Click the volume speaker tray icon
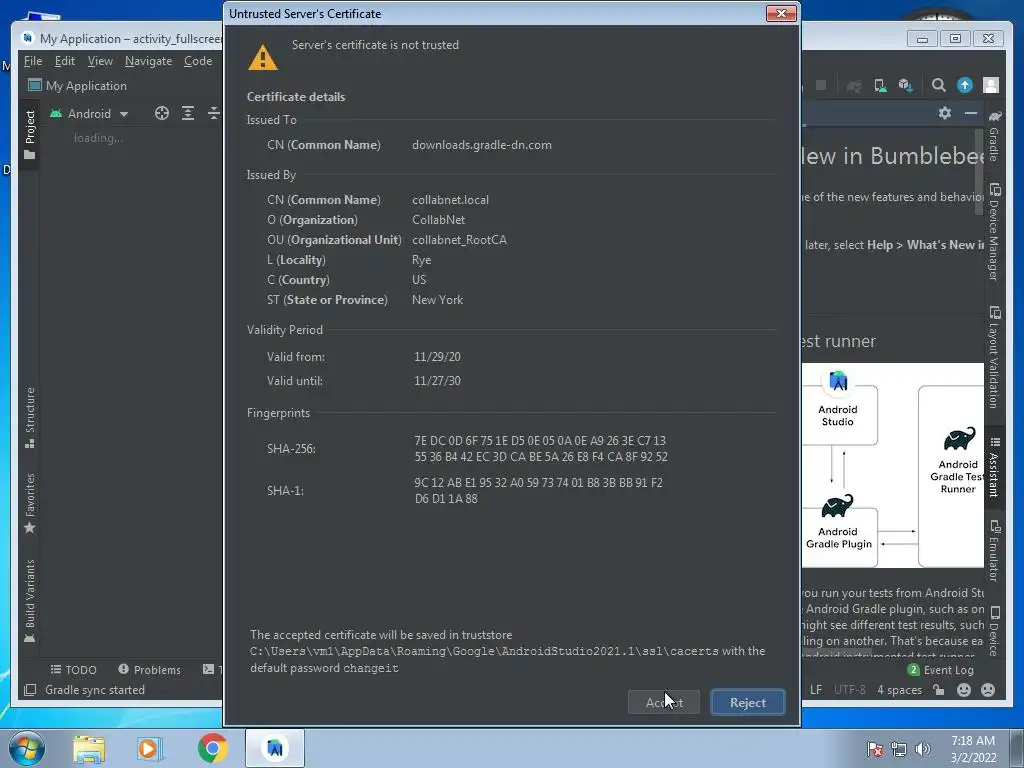Screen dimensions: 1024x768 [922, 749]
